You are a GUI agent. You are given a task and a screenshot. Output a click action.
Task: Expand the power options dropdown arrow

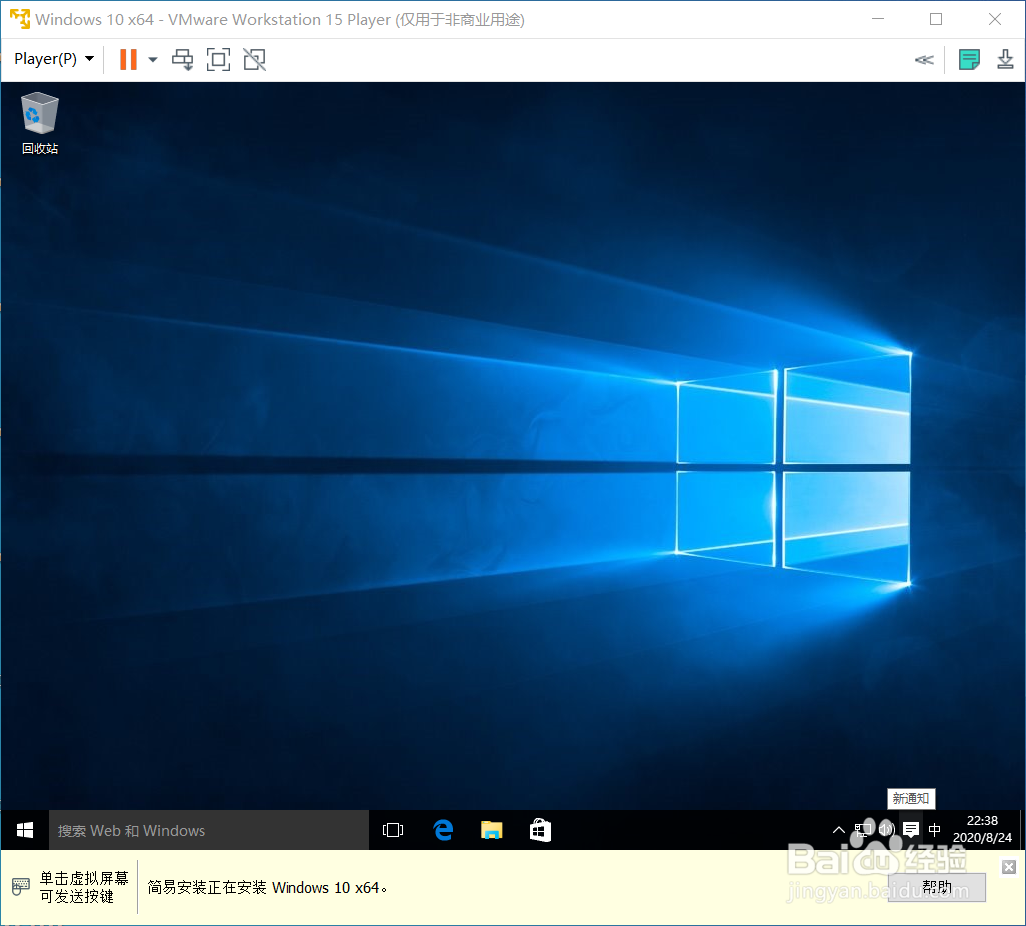coord(152,60)
